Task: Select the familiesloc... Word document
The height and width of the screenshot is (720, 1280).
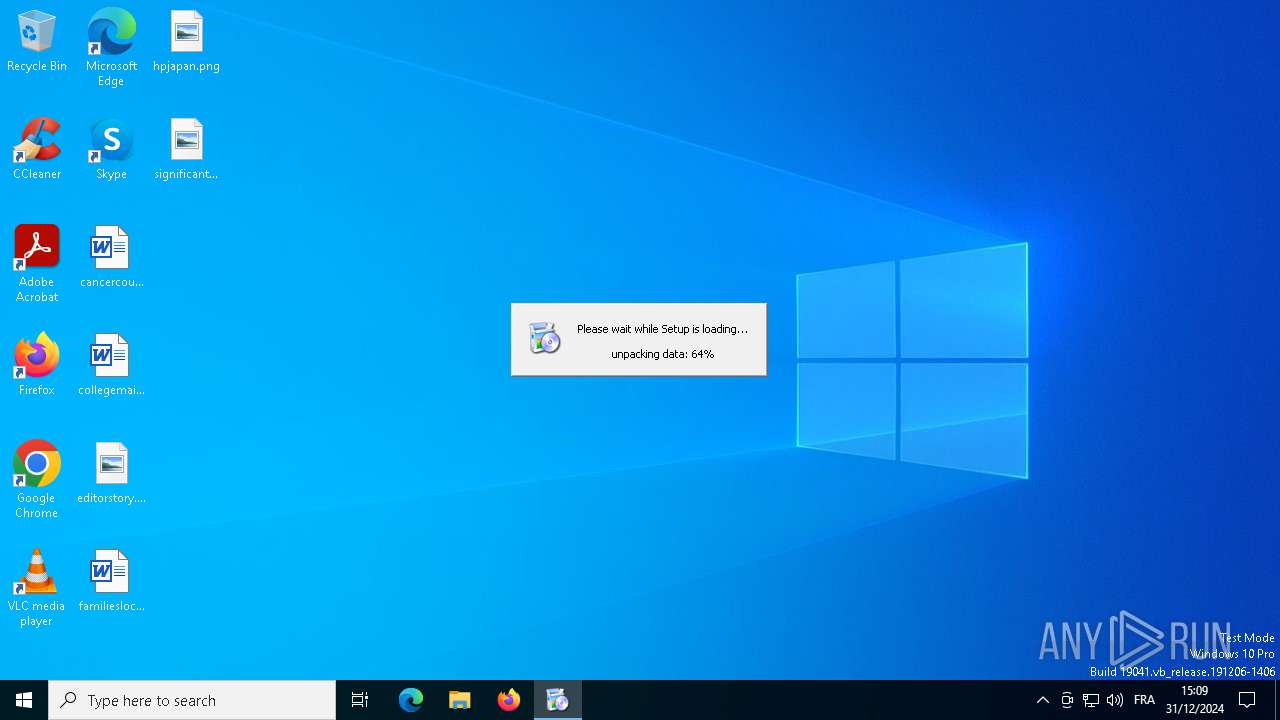Action: pos(111,582)
